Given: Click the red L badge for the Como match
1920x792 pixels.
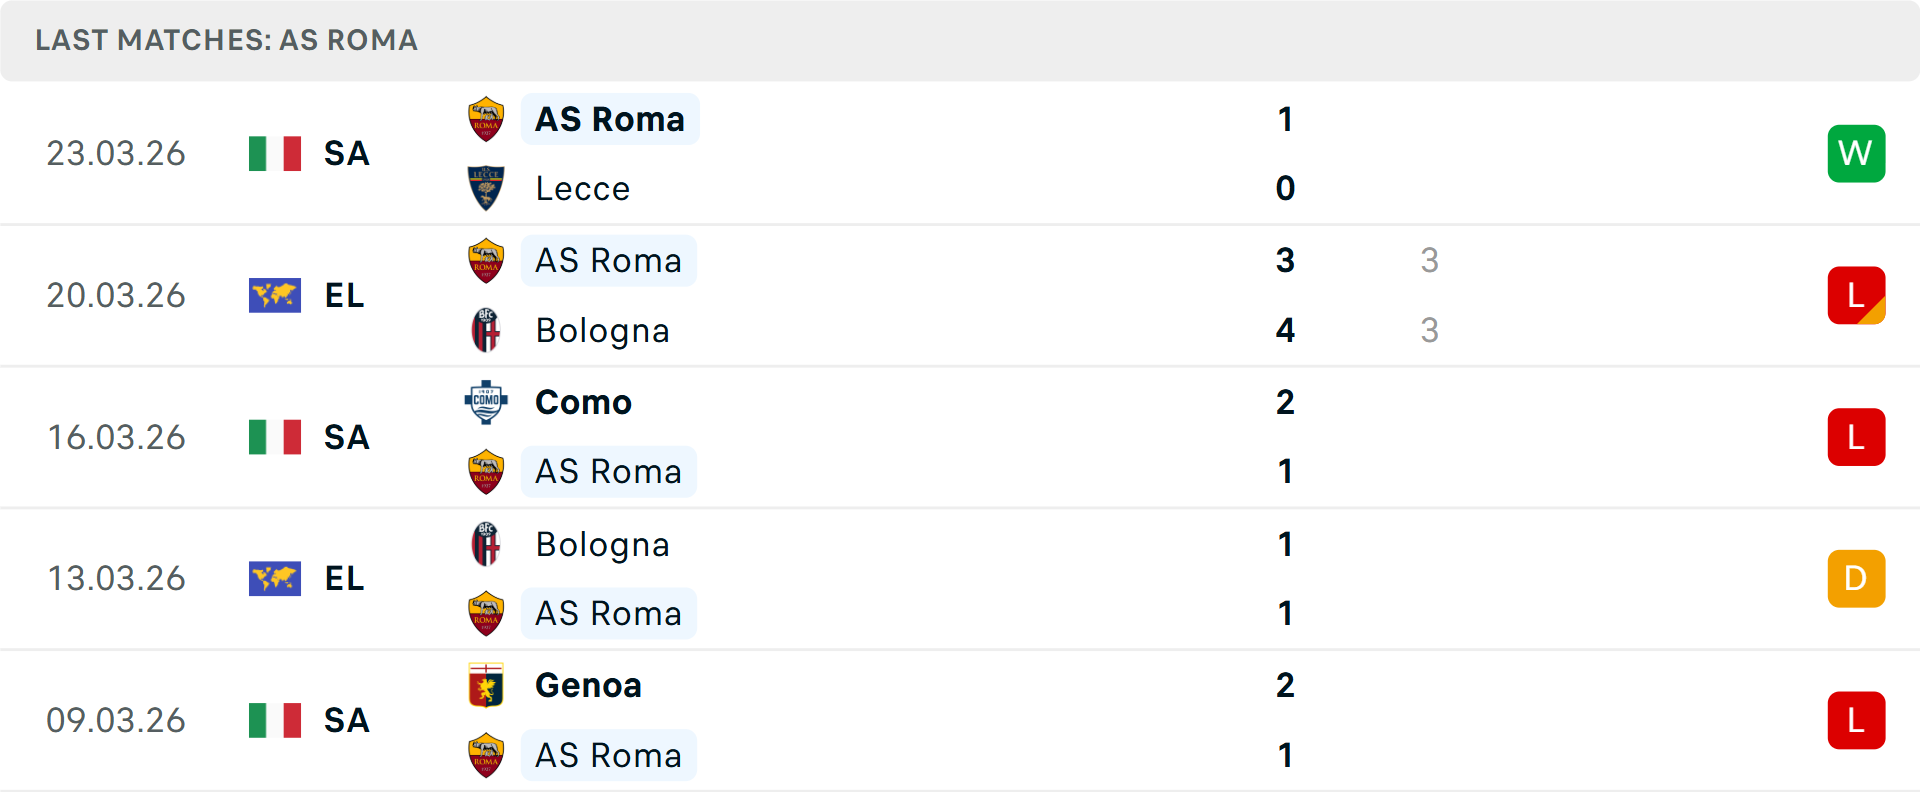Looking at the screenshot, I should point(1856,437).
